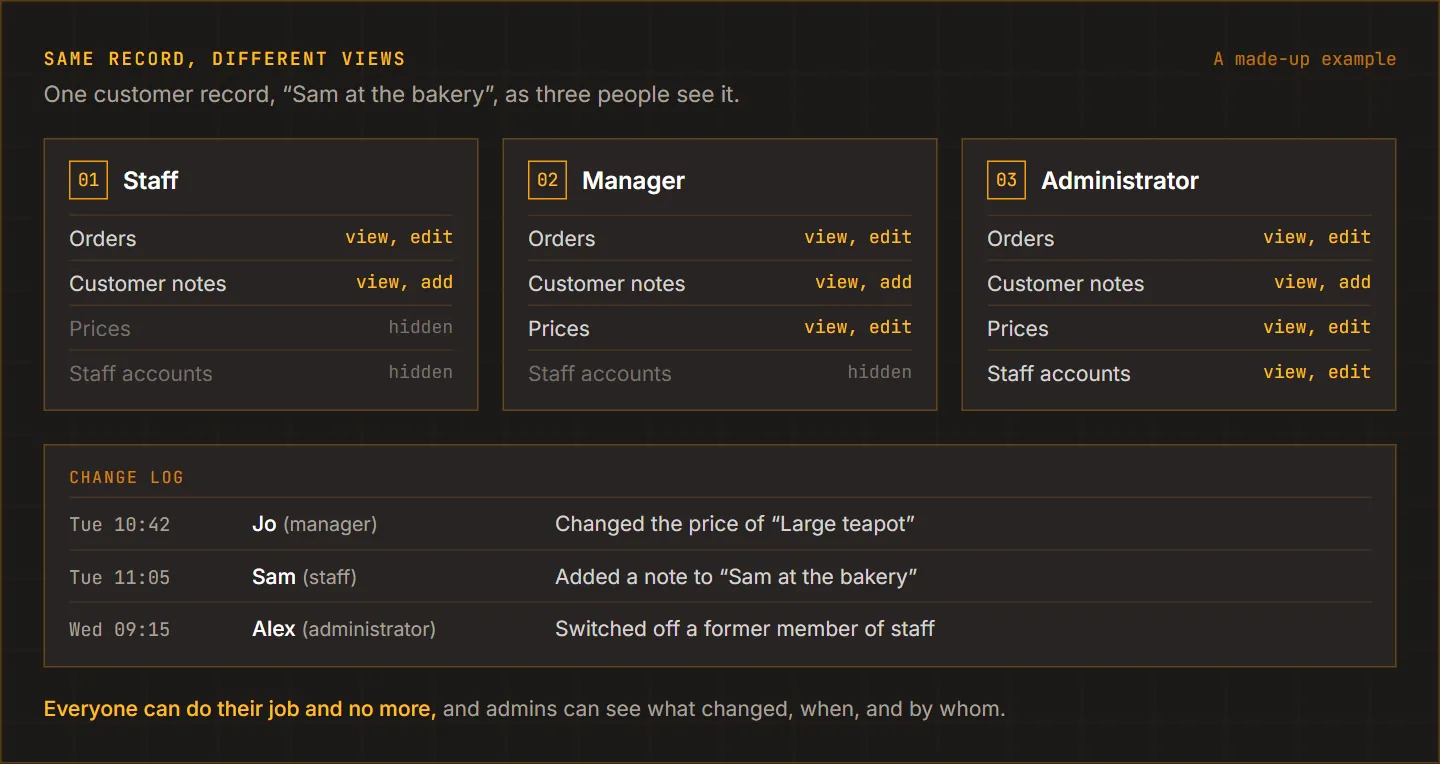
Task: Click 'view, edit' for Prices in Administrator card
Action: click(1317, 327)
